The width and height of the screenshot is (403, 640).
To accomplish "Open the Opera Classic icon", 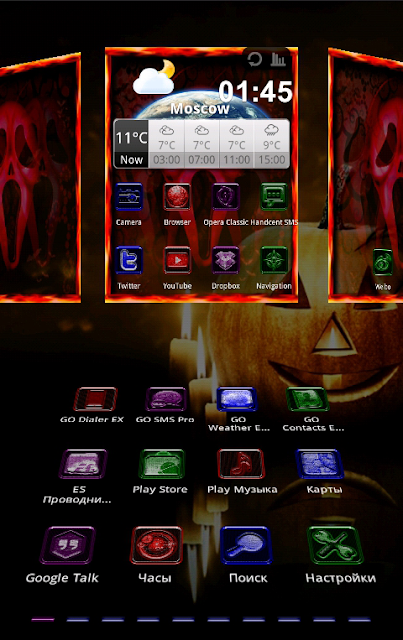I will 225,197.
